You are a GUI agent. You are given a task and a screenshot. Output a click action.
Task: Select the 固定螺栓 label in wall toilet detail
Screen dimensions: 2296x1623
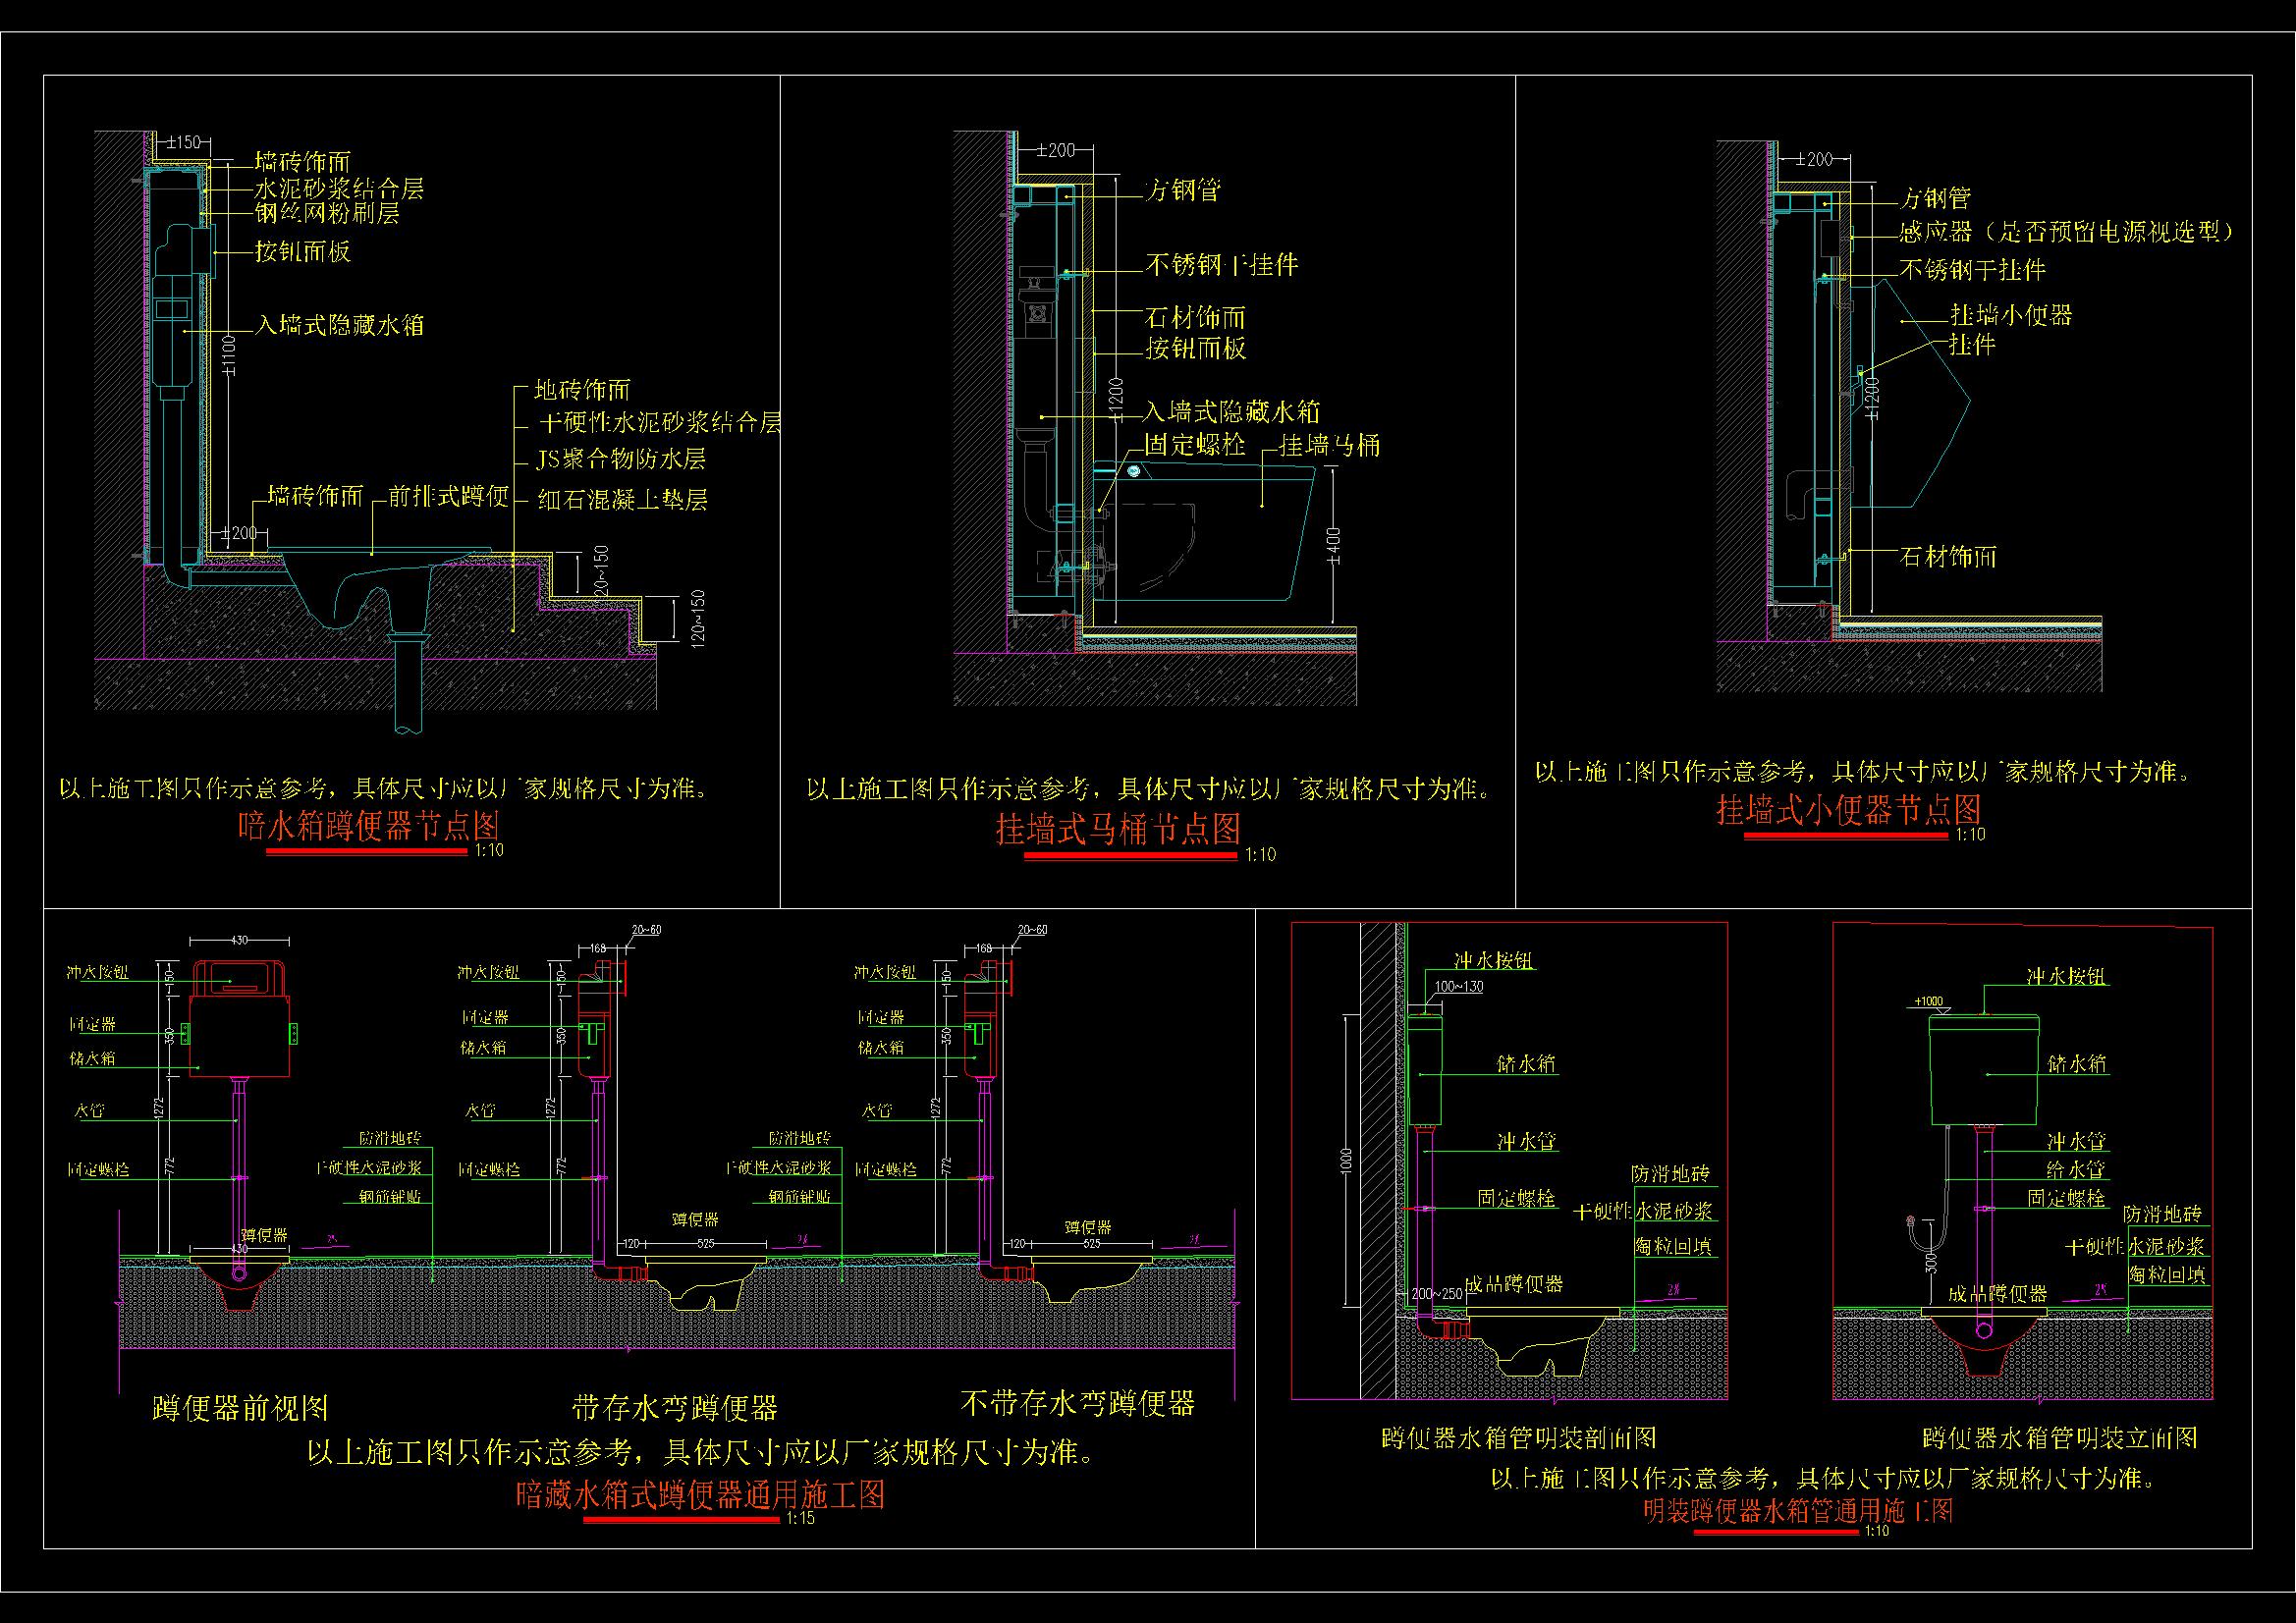click(1194, 445)
